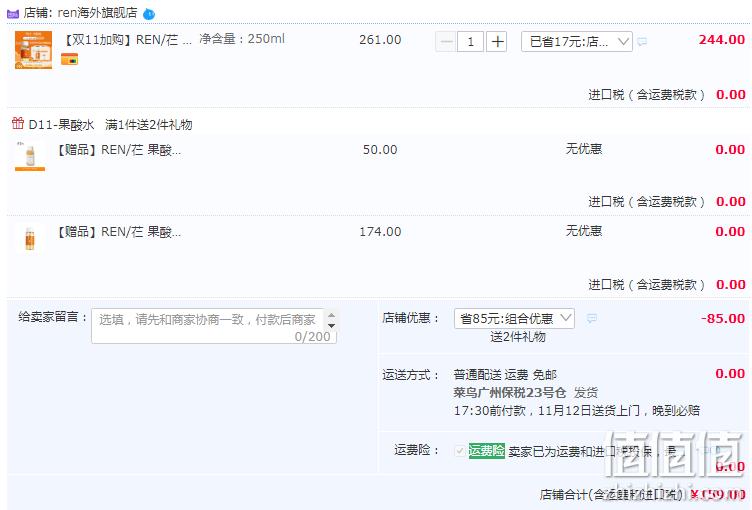
Task: Select the 244.00 subtotal price
Action: (x=722, y=40)
